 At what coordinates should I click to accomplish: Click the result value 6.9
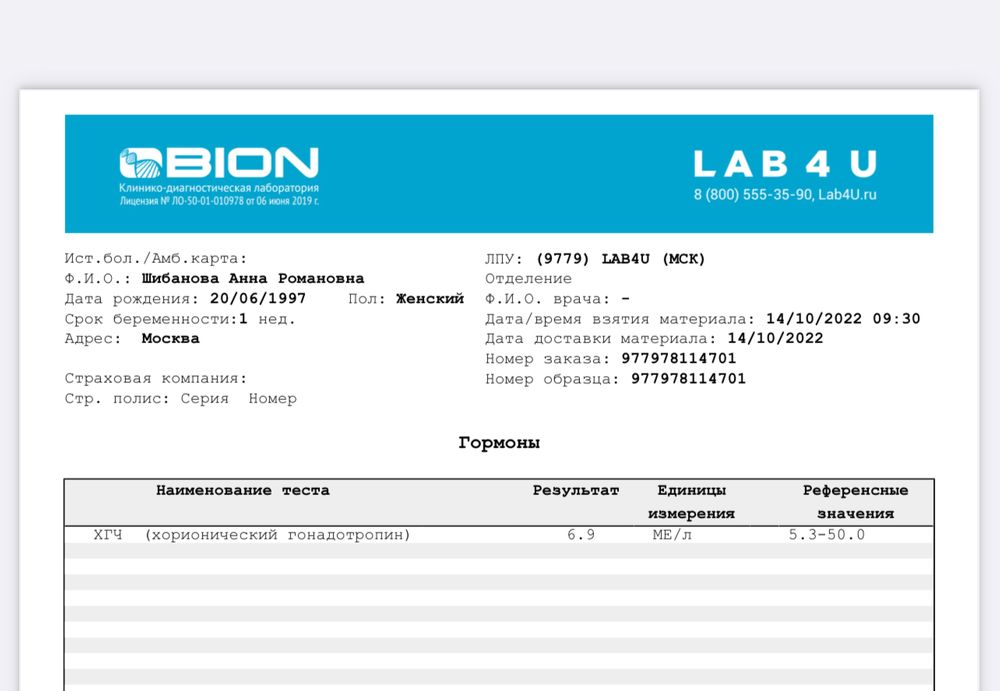pos(581,535)
